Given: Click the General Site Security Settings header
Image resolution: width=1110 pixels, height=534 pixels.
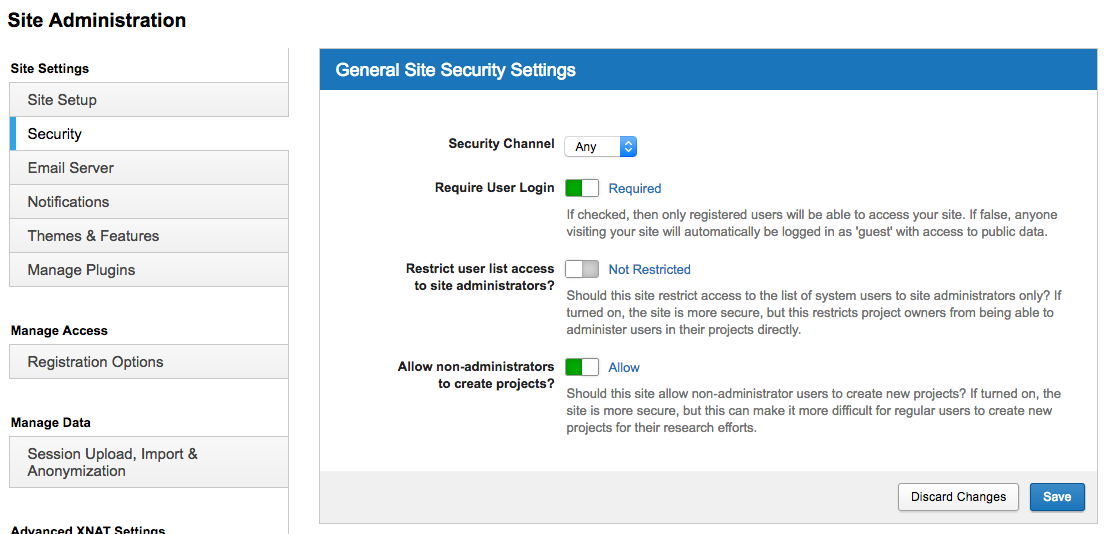Looking at the screenshot, I should 456,70.
